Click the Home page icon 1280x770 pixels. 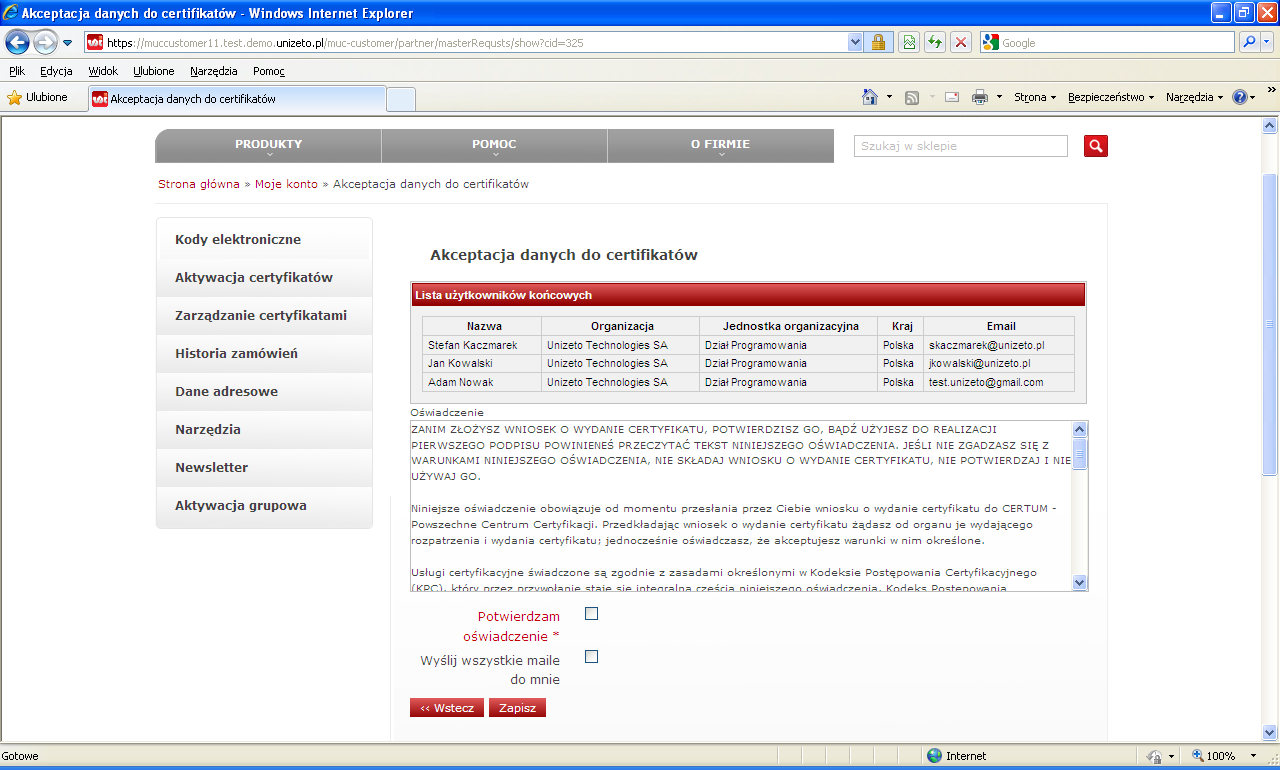[870, 97]
